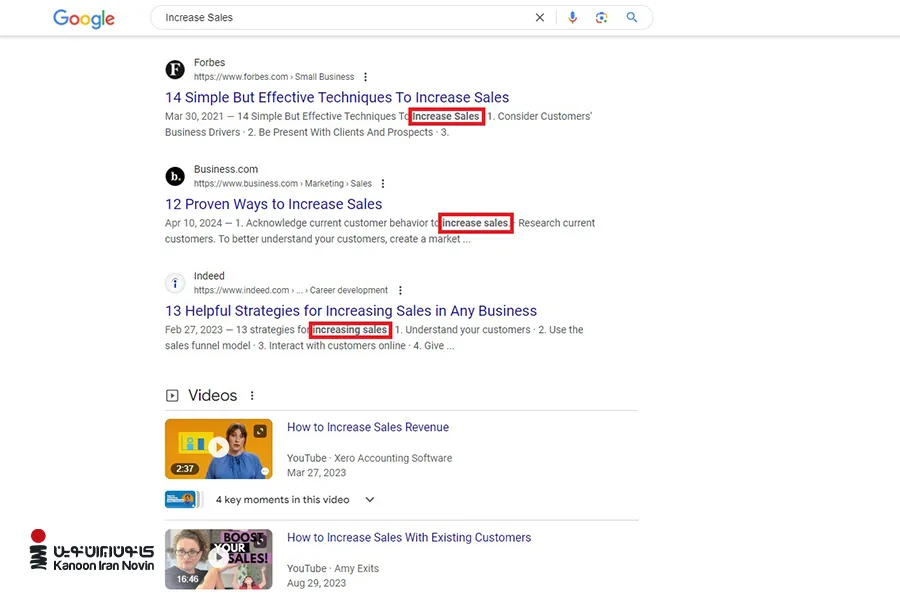The image size is (900, 600).
Task: Clear the search box with the X icon
Action: click(540, 18)
